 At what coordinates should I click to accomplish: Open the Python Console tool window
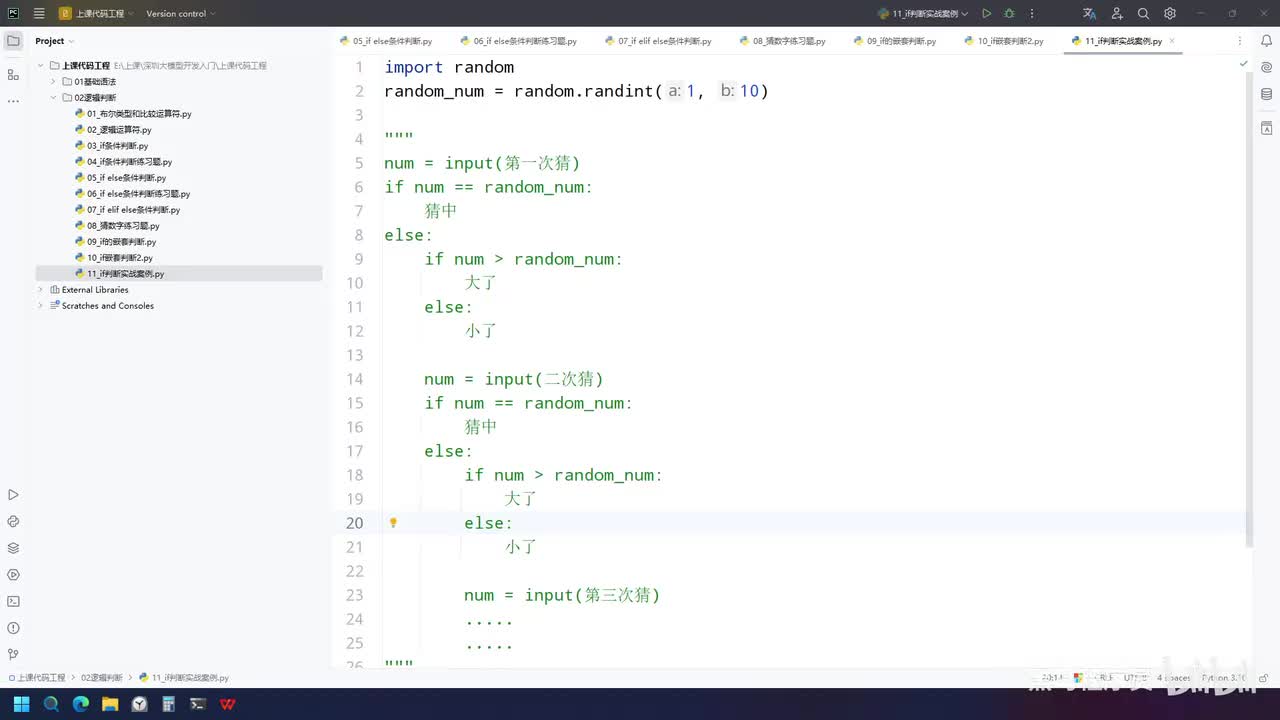13,522
